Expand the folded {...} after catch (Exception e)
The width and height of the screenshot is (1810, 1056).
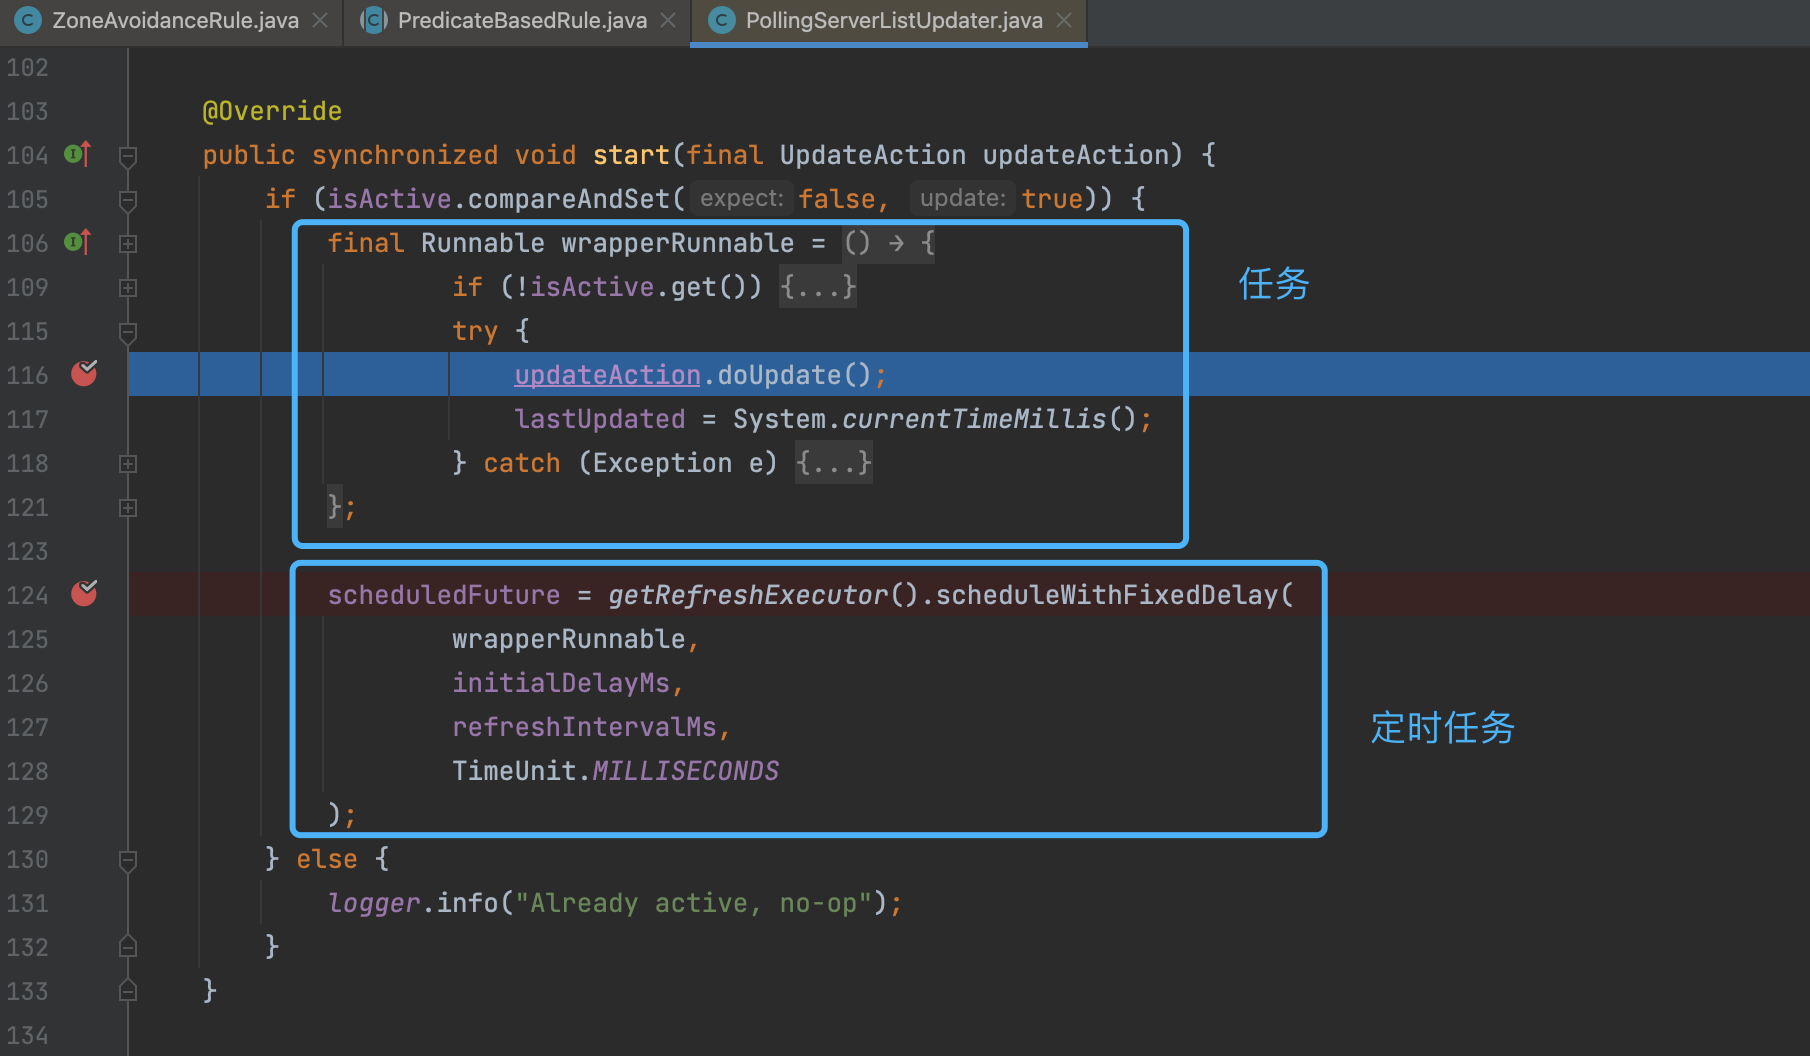click(x=834, y=463)
